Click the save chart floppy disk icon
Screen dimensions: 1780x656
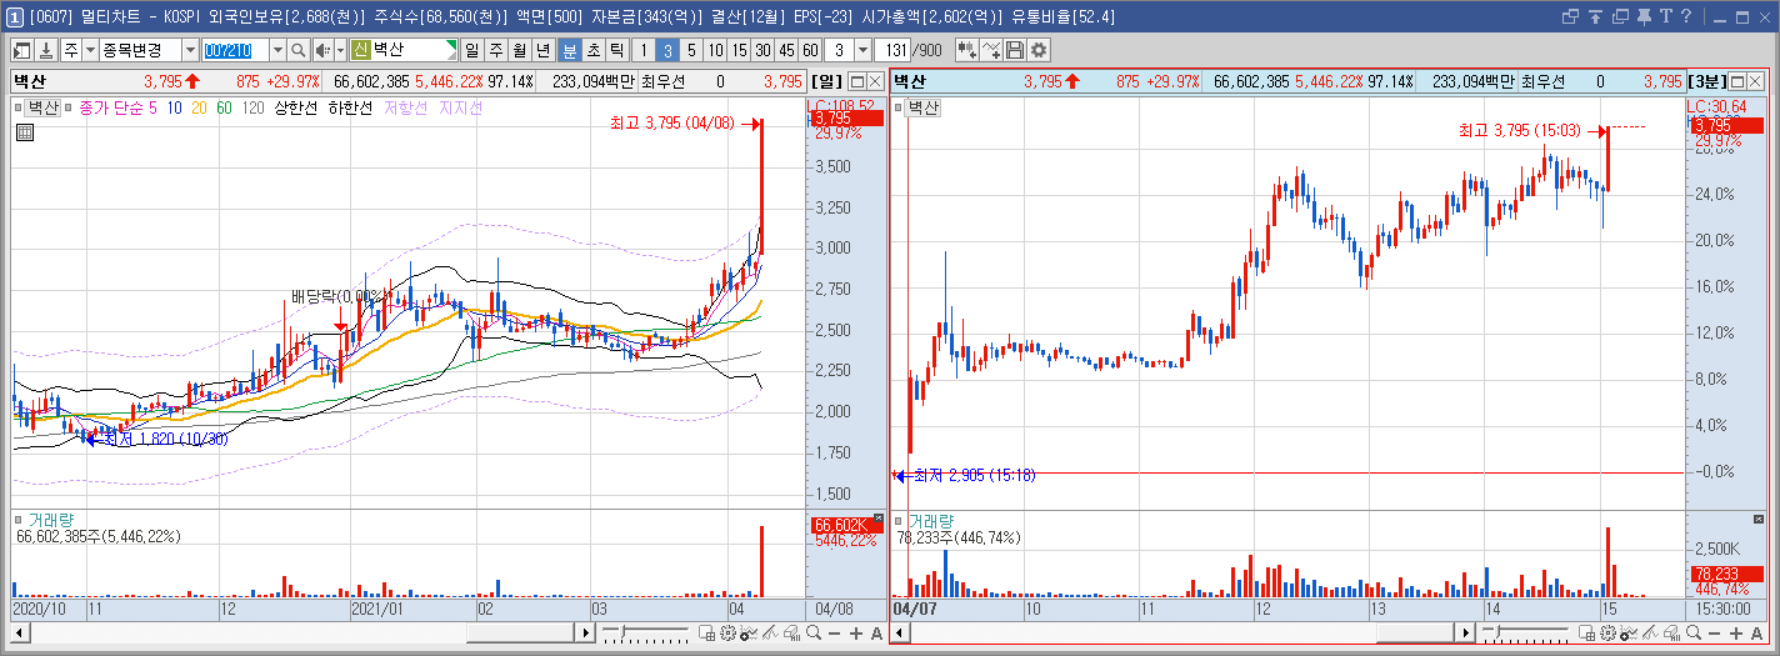(x=1015, y=50)
